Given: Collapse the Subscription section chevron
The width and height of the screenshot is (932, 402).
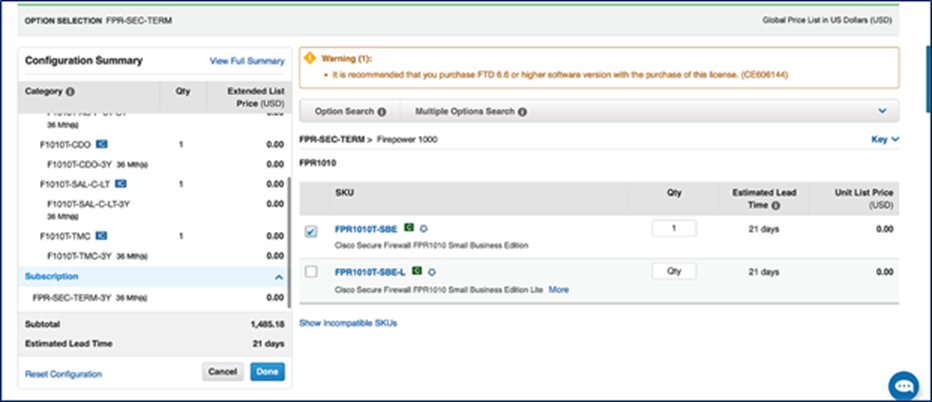Looking at the screenshot, I should (x=279, y=277).
